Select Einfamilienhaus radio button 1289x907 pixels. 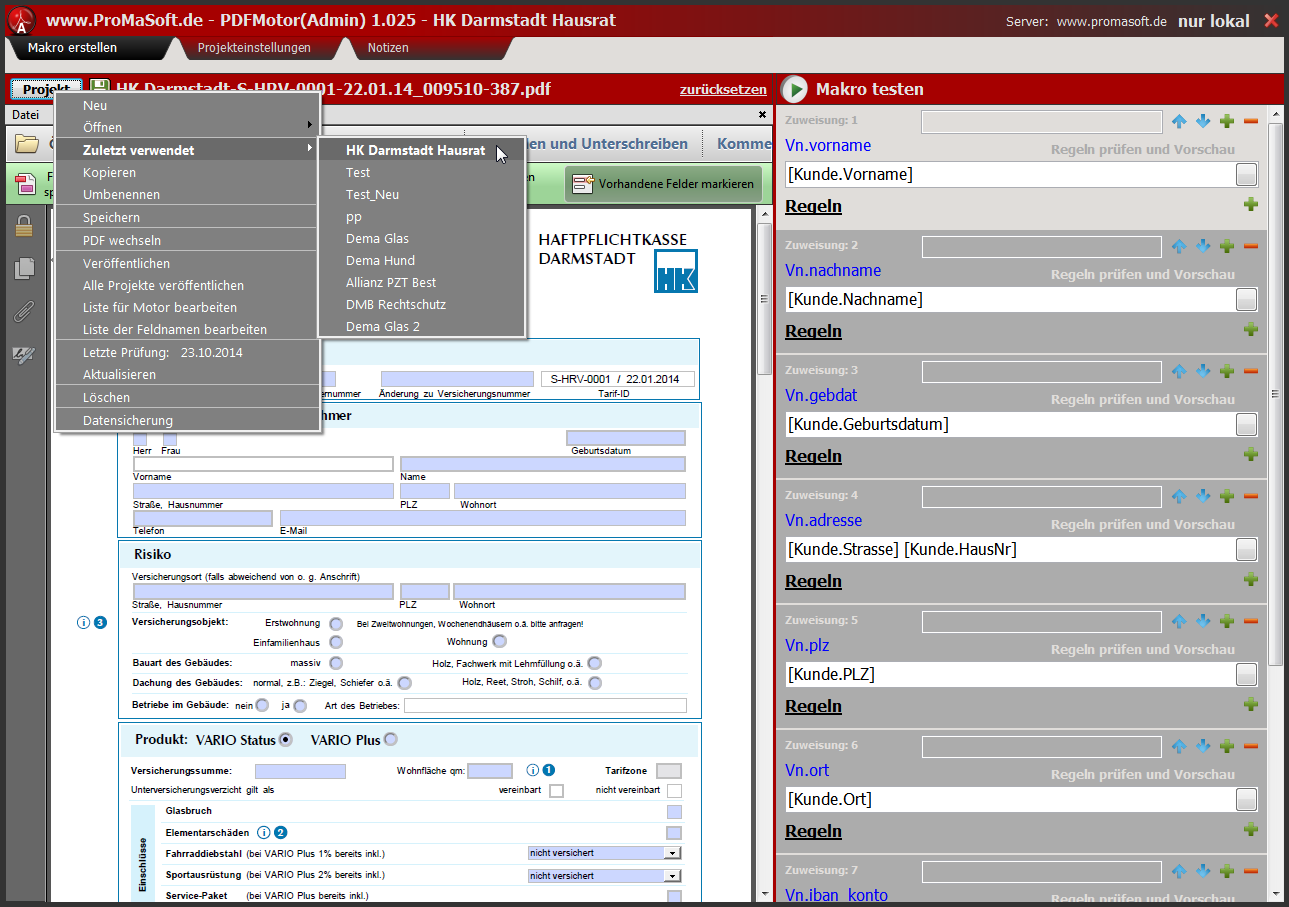click(336, 642)
